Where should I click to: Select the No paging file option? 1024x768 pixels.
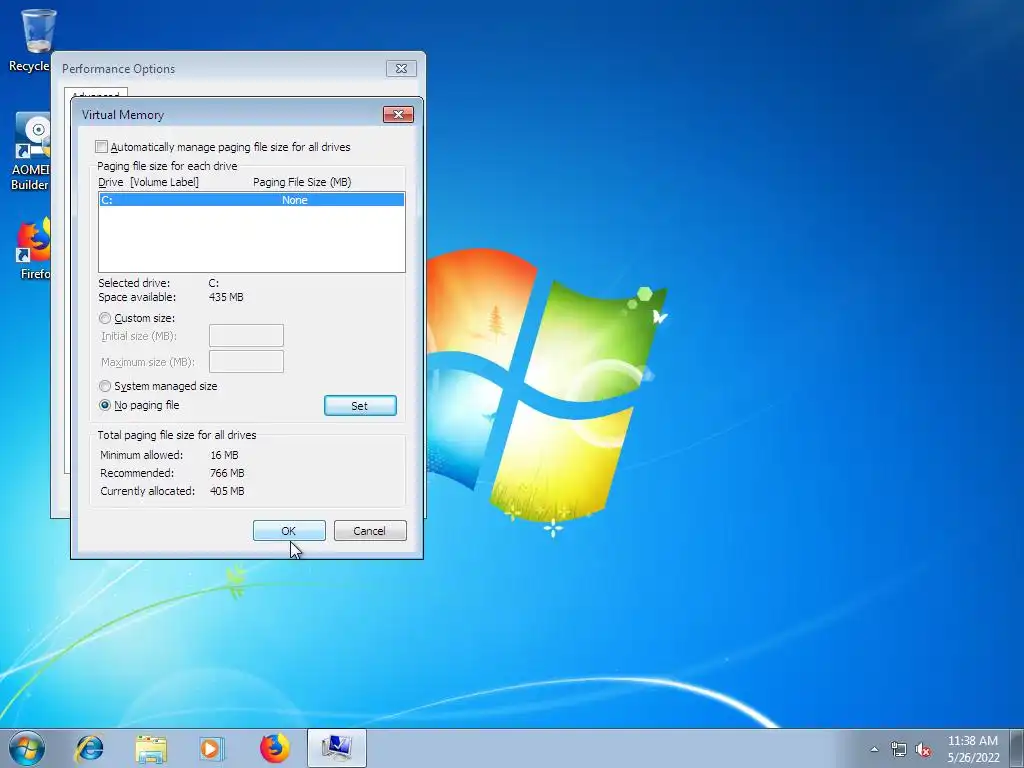point(104,405)
